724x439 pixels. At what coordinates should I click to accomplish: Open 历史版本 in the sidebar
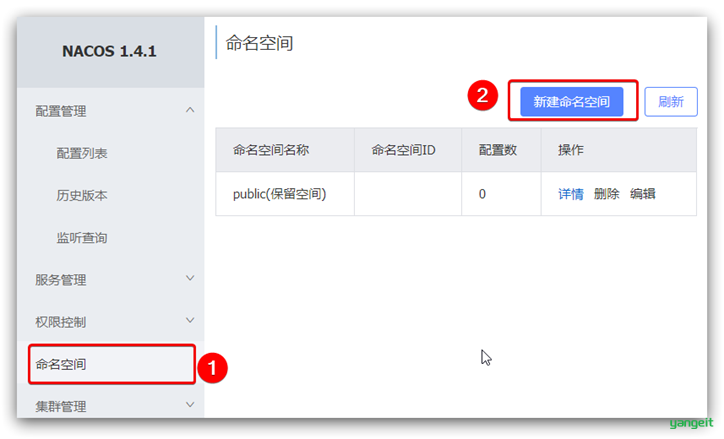82,196
